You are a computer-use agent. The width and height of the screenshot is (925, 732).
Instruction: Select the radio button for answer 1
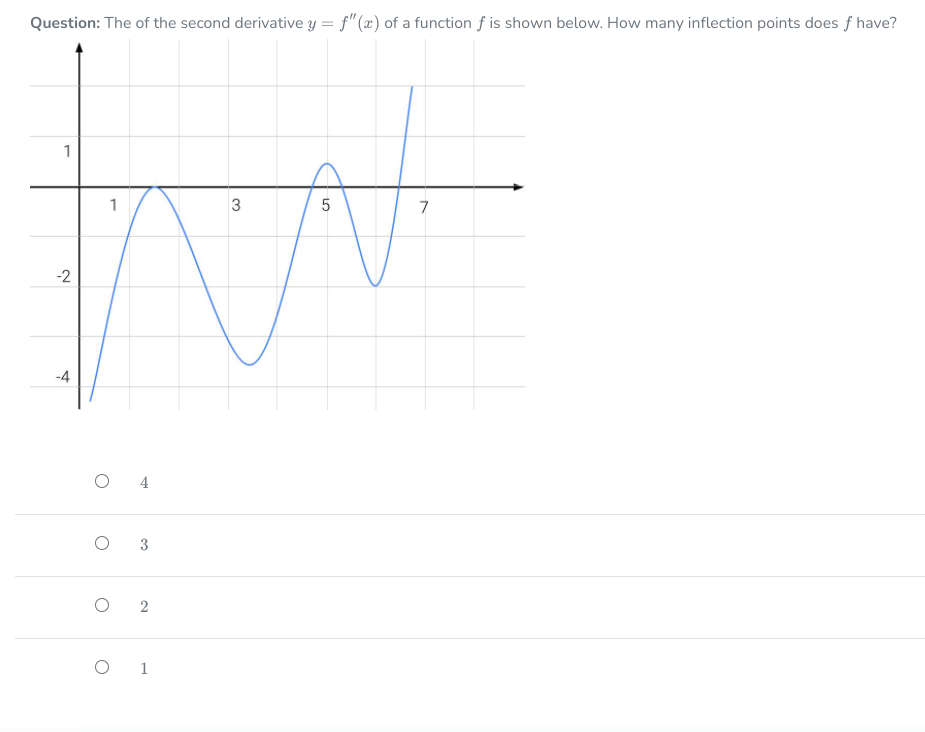(x=101, y=667)
